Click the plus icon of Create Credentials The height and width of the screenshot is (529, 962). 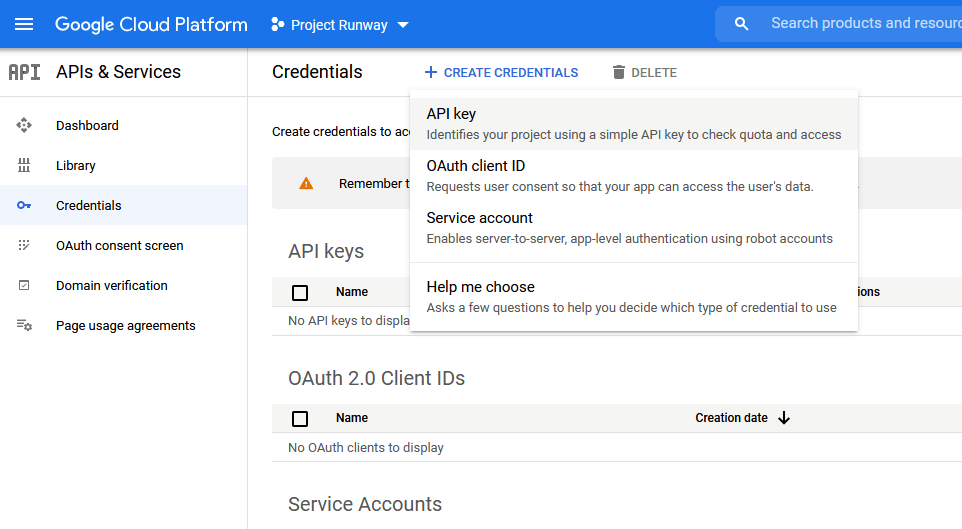point(431,72)
